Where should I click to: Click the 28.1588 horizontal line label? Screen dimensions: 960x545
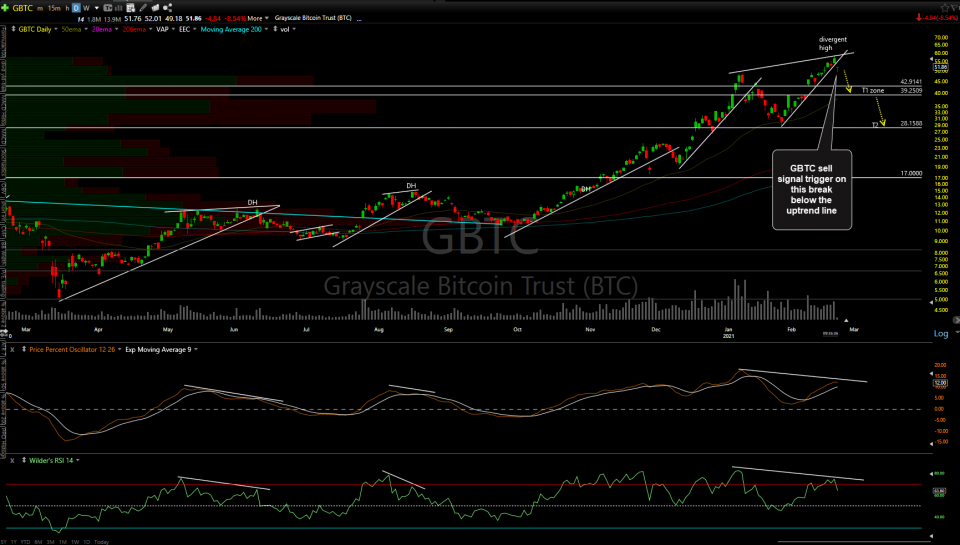click(x=911, y=123)
